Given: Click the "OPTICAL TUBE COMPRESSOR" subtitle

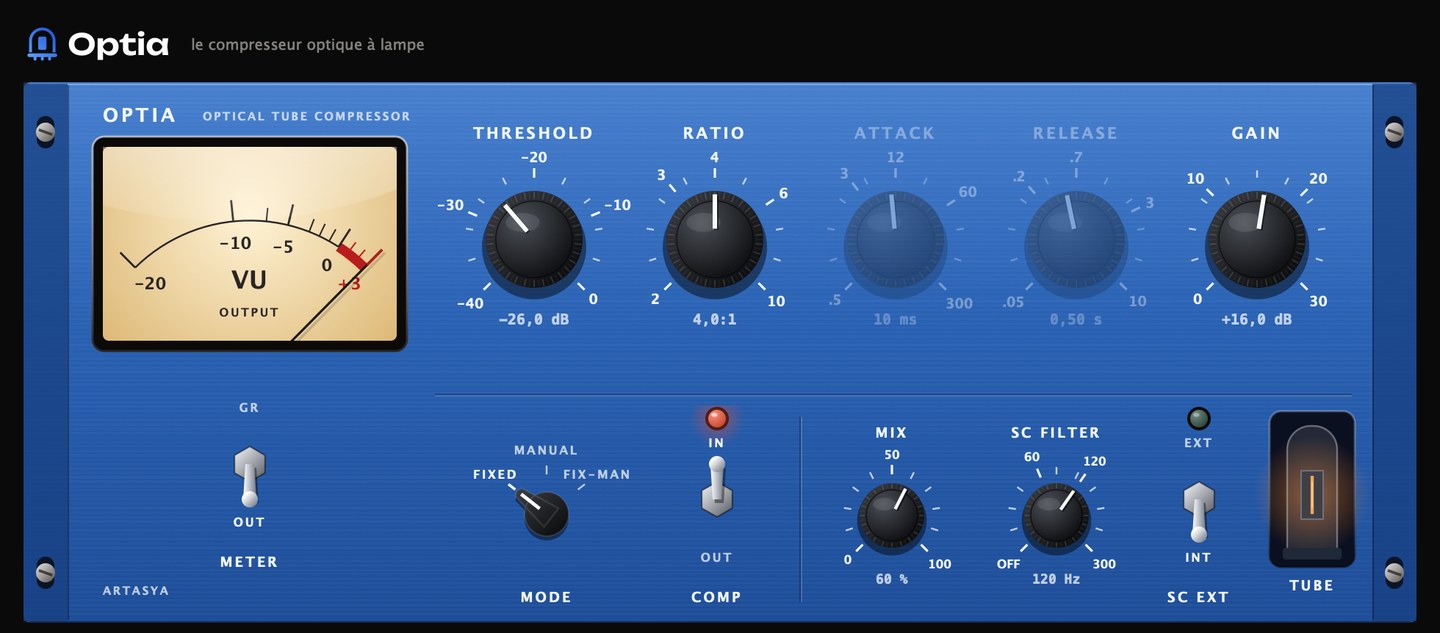Looking at the screenshot, I should pyautogui.click(x=306, y=116).
